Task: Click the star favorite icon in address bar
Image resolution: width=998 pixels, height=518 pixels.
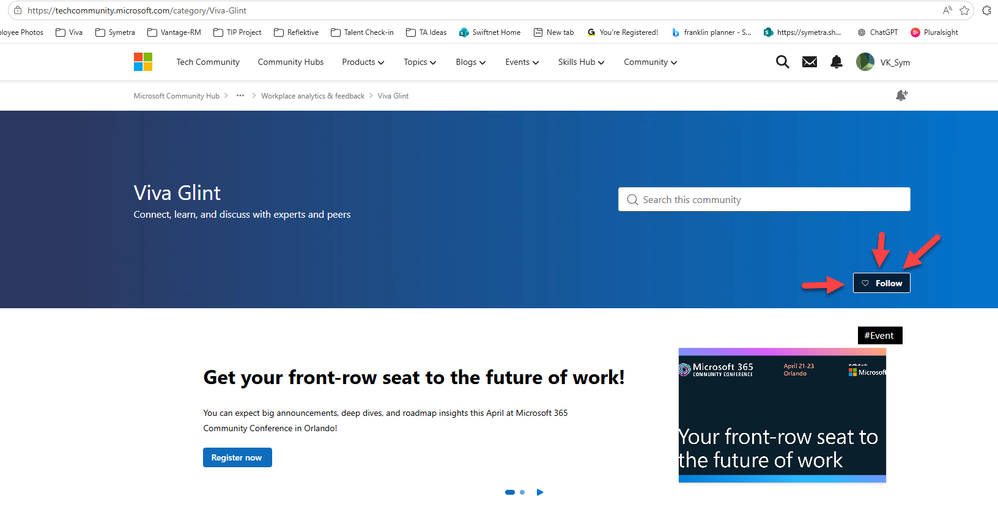Action: click(x=964, y=10)
